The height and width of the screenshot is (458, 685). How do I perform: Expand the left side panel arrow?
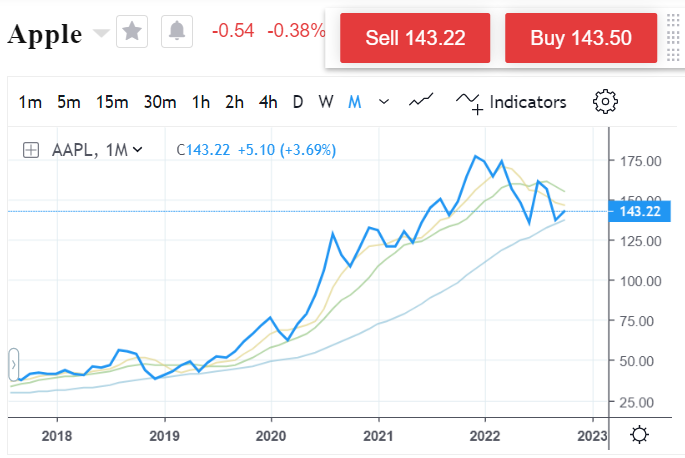coord(14,364)
